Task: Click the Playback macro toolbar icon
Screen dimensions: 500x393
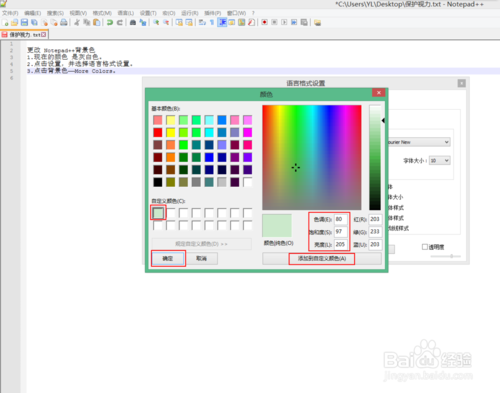Action: 284,22
